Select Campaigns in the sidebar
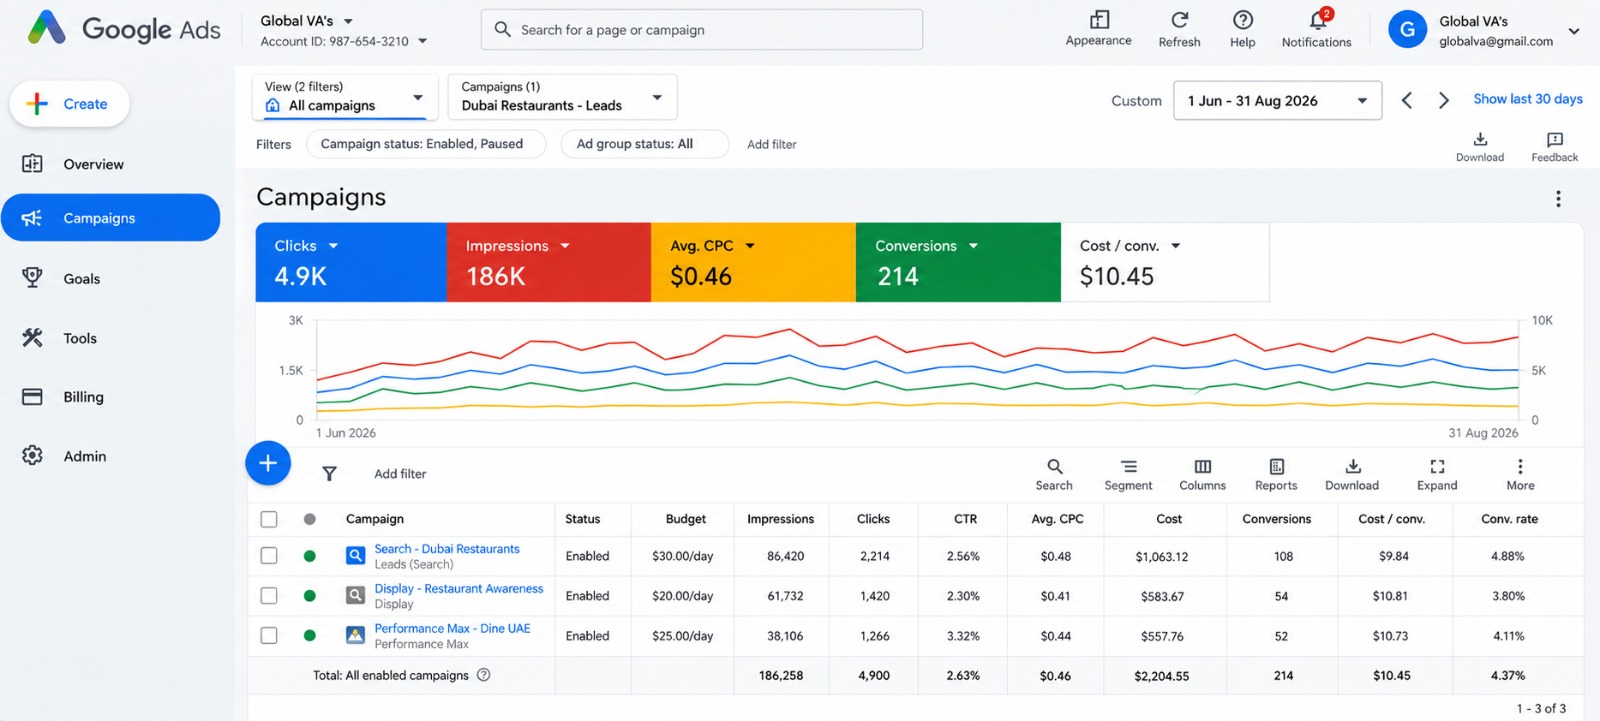The image size is (1600, 721). [x=110, y=218]
